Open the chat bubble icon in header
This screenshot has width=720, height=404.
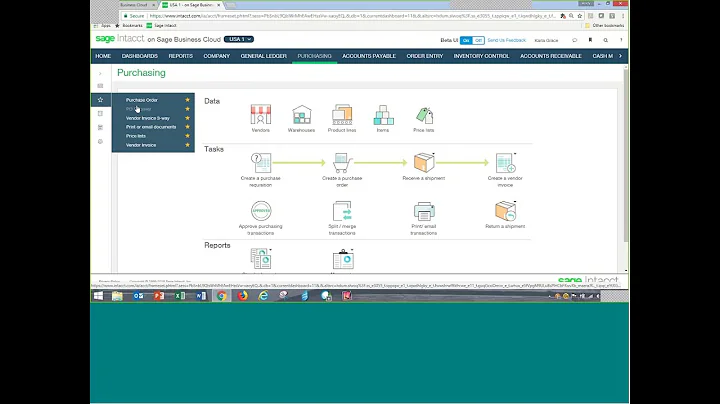point(574,40)
